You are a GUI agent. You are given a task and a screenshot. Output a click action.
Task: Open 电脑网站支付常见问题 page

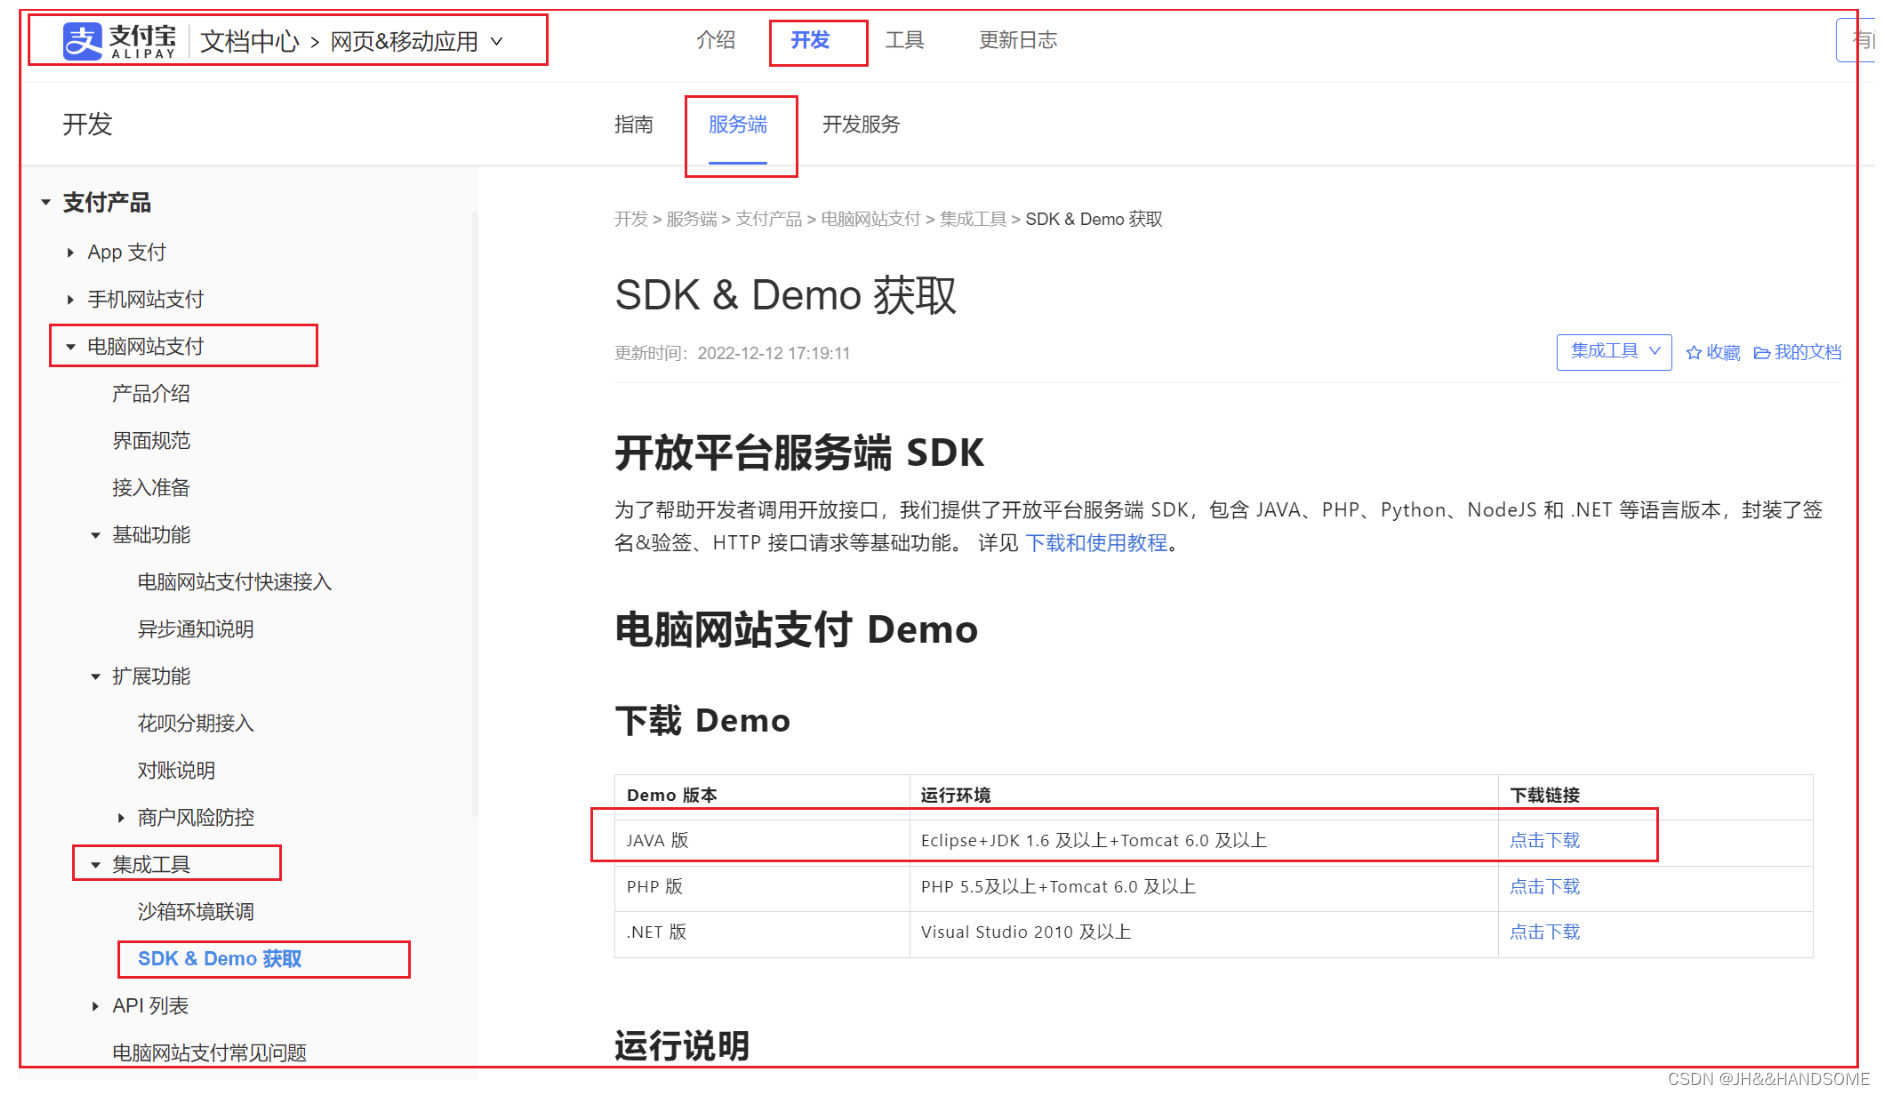point(209,1052)
